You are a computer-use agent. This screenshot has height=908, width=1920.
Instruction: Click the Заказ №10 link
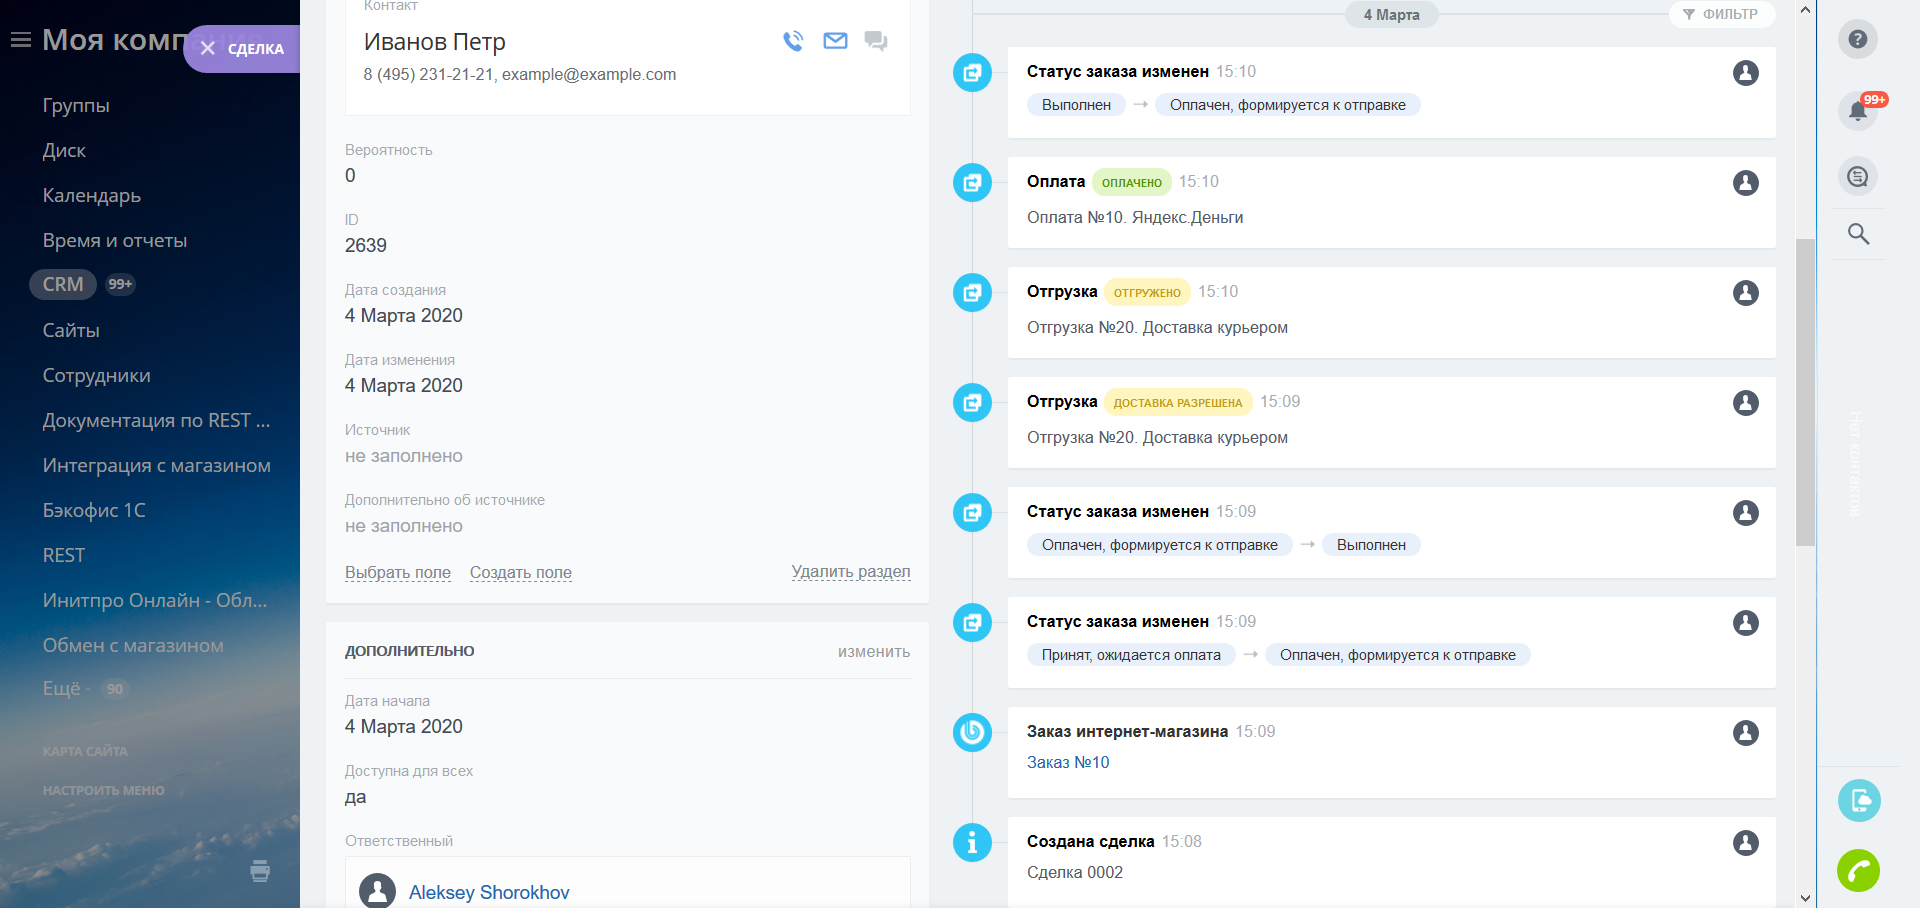point(1068,762)
